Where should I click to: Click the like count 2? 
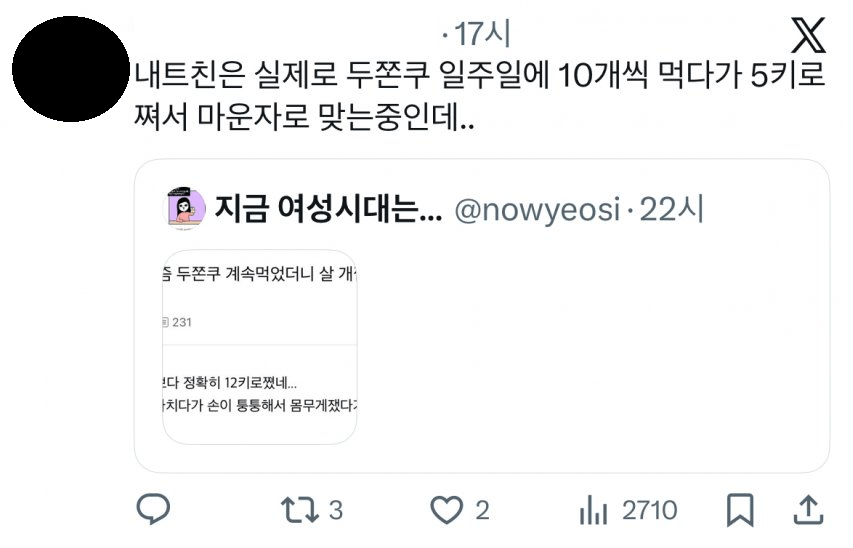(x=482, y=510)
